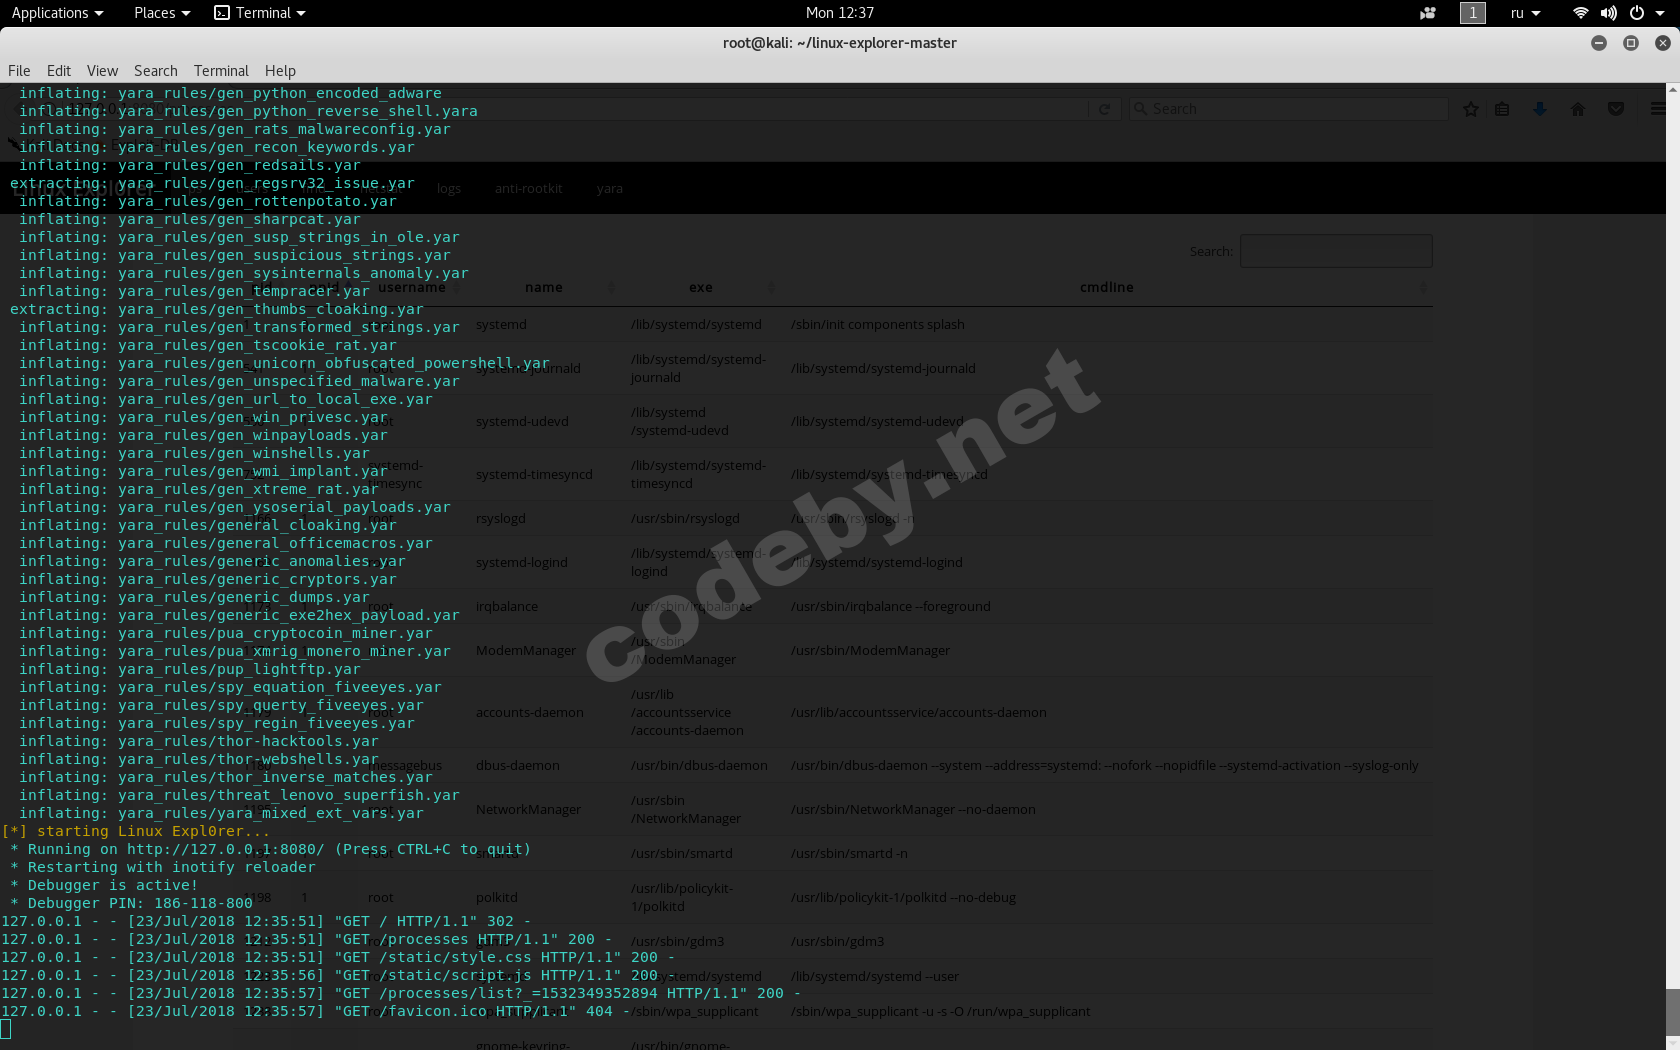Click the volume speaker icon in the top bar

(1609, 13)
